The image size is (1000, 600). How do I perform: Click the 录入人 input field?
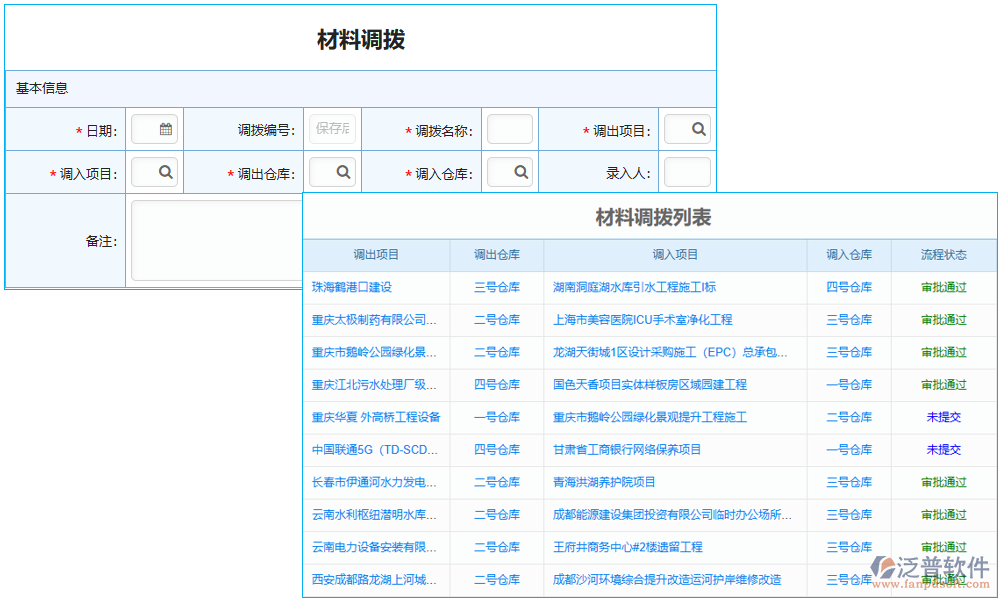click(x=687, y=171)
